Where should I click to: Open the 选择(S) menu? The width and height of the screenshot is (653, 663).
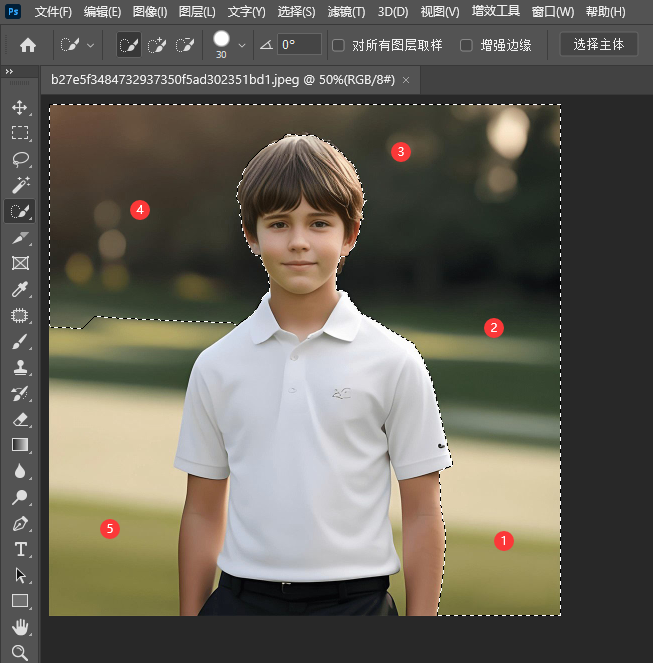pos(296,12)
